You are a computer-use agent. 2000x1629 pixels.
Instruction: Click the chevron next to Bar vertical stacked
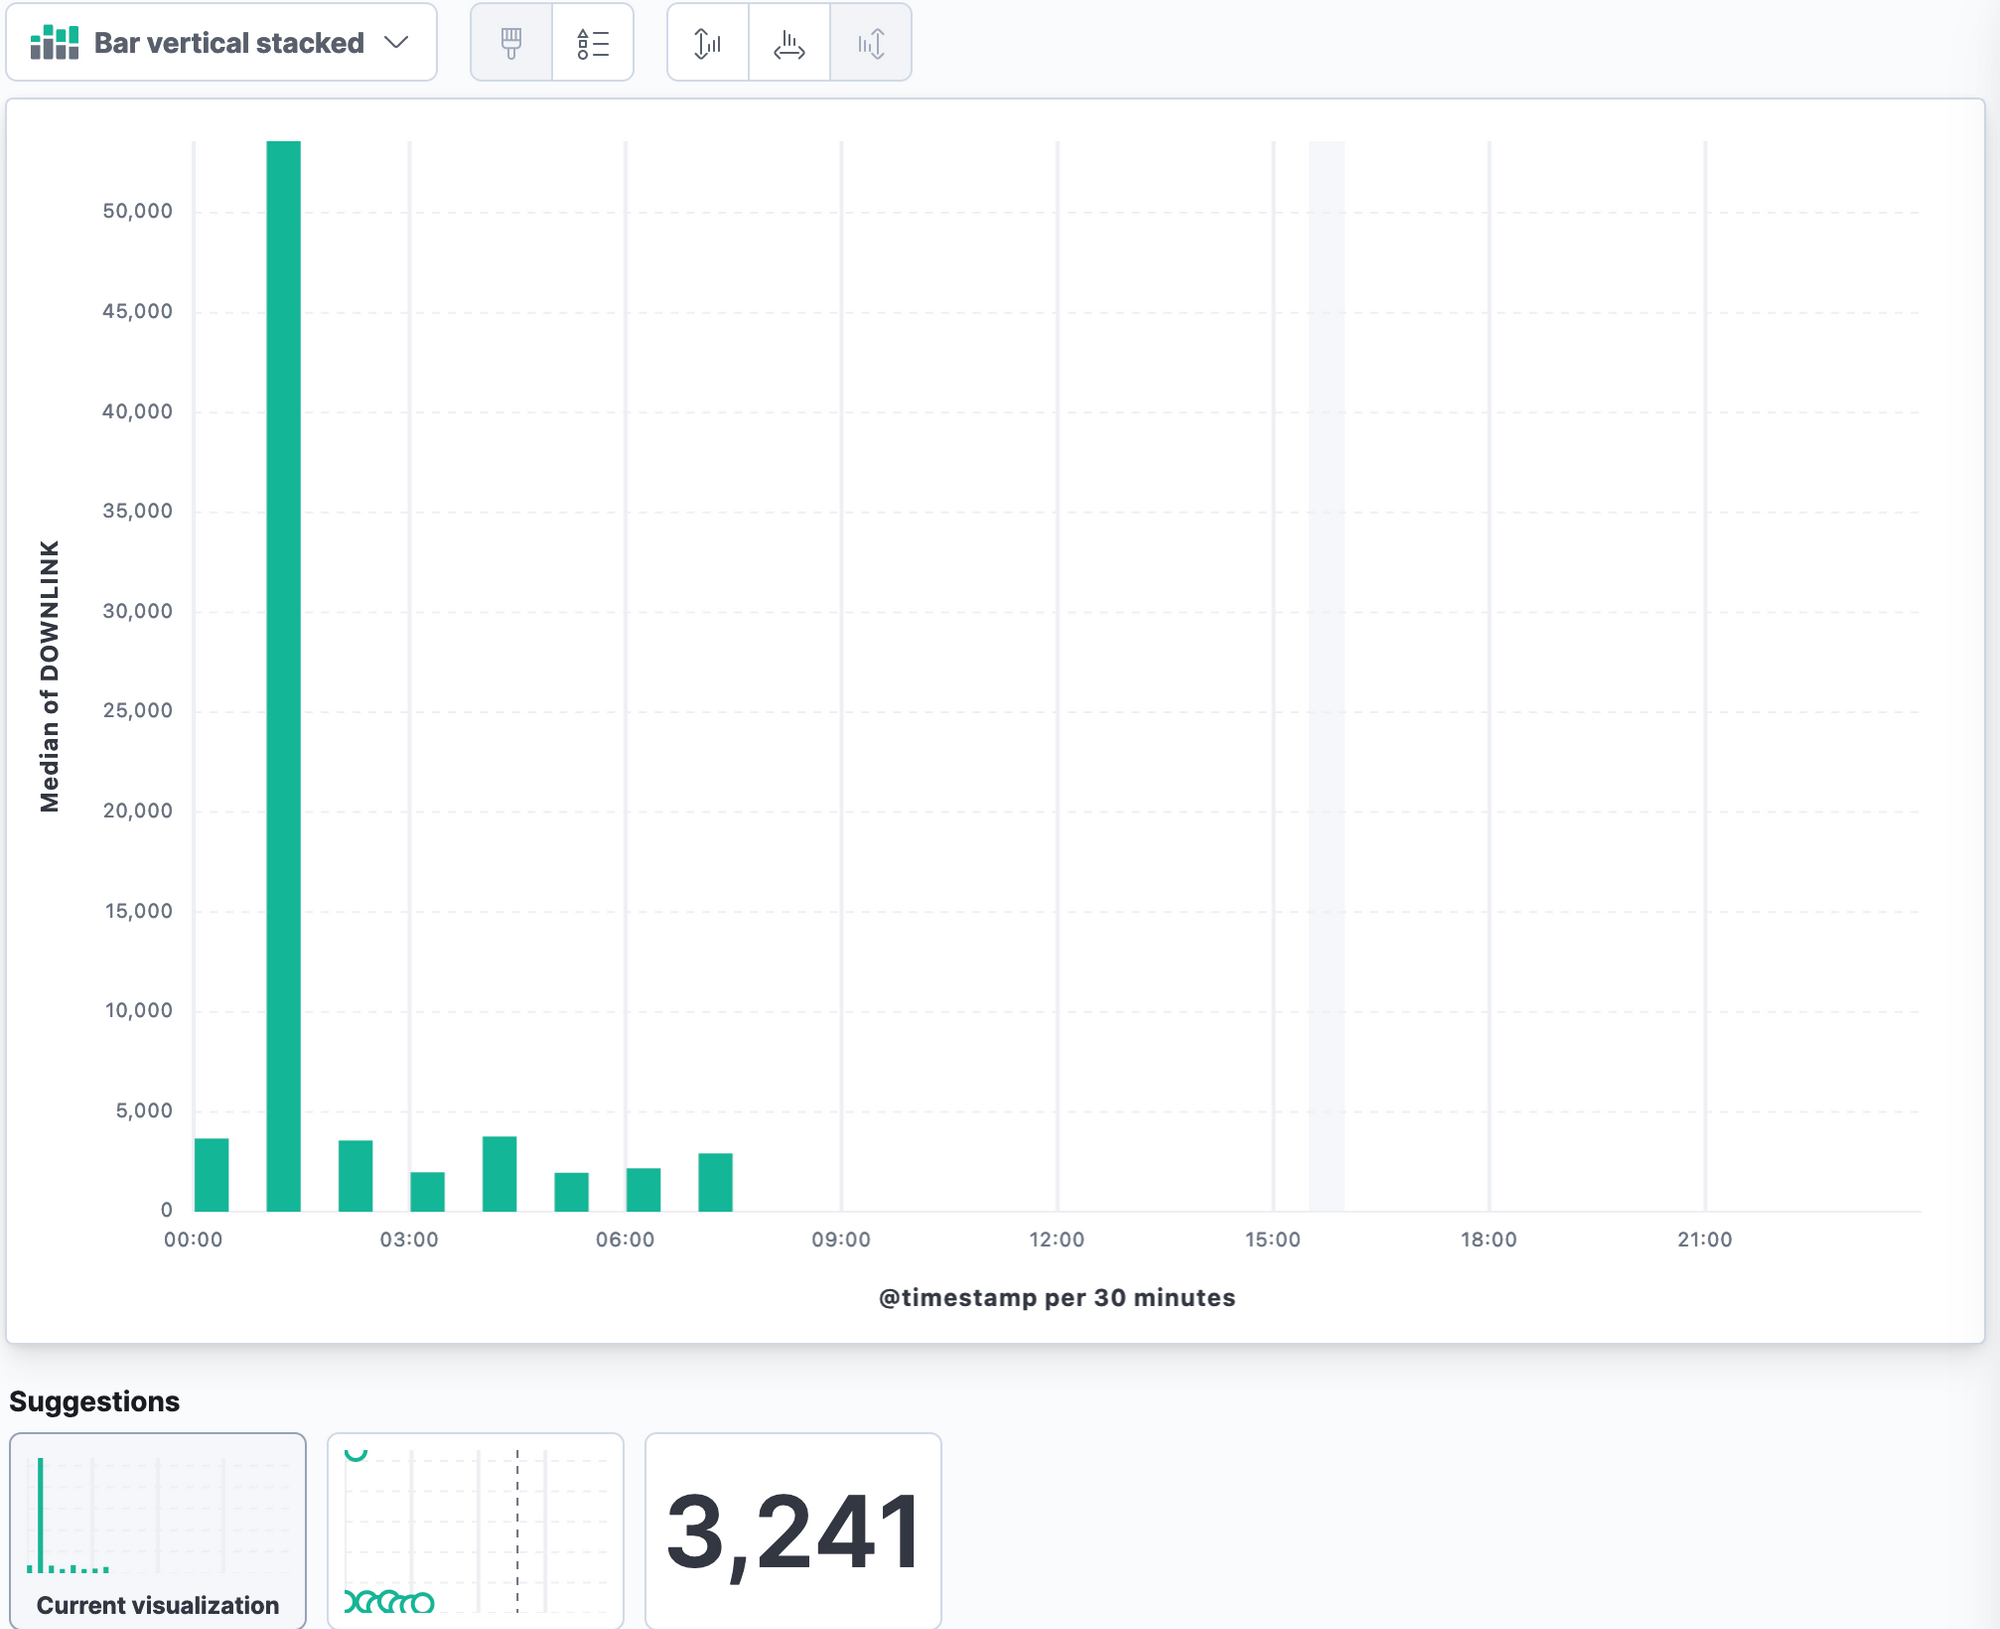[397, 43]
